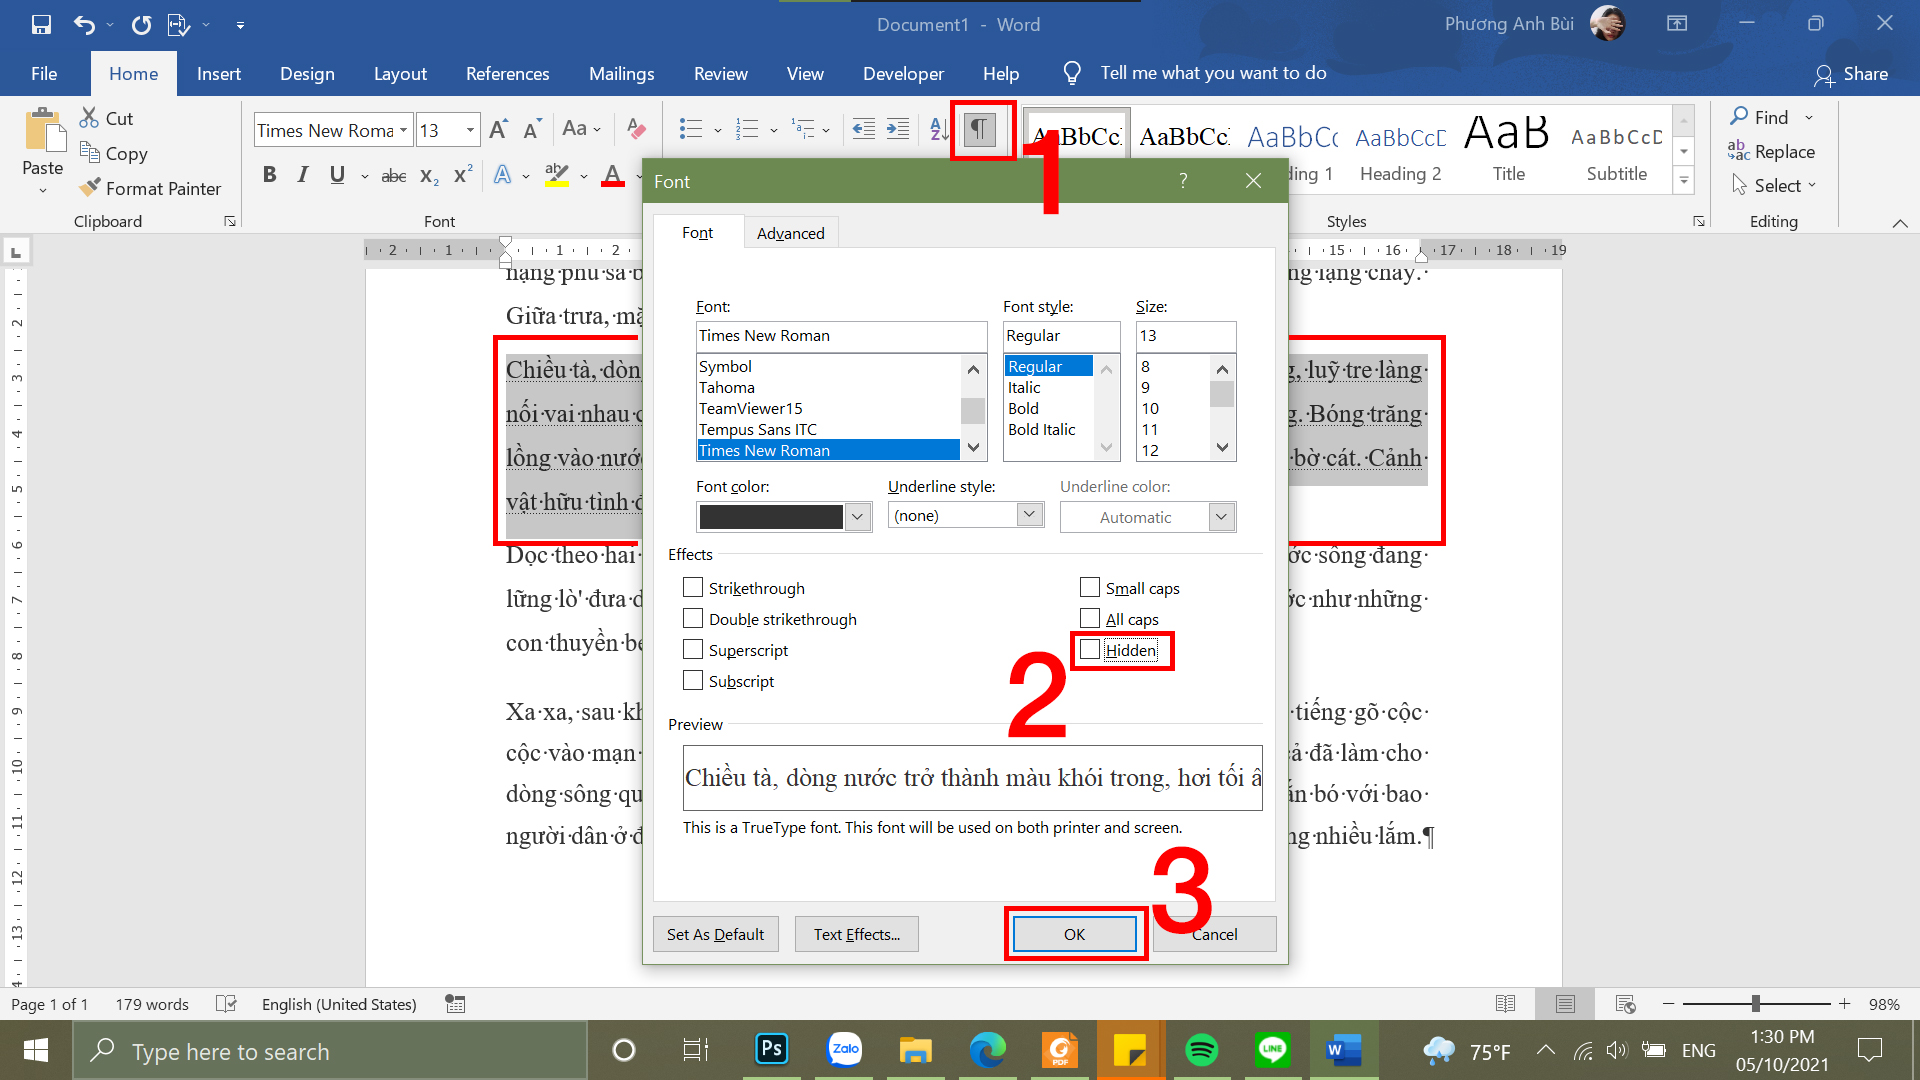Click the Cut scissors icon
The height and width of the screenshot is (1080, 1920).
click(90, 118)
